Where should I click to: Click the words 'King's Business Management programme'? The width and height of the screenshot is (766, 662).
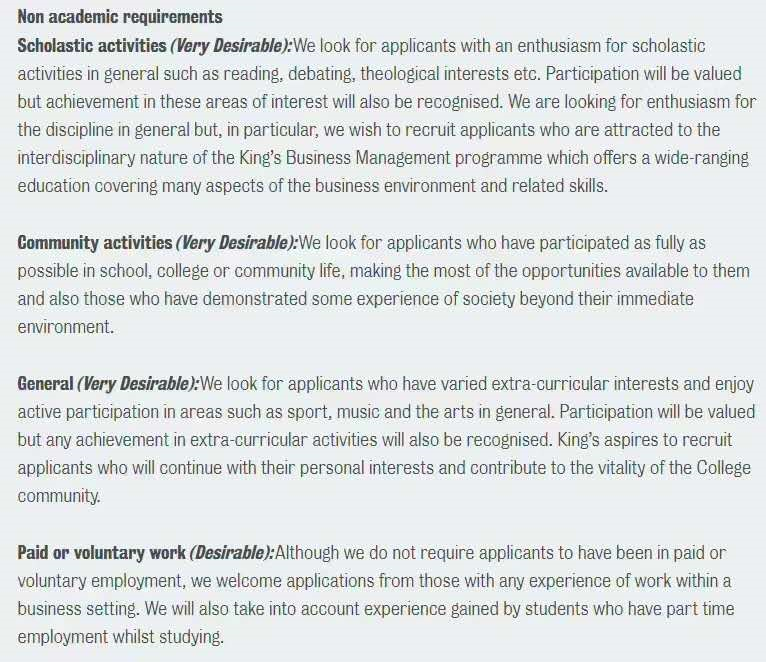pyautogui.click(x=390, y=158)
